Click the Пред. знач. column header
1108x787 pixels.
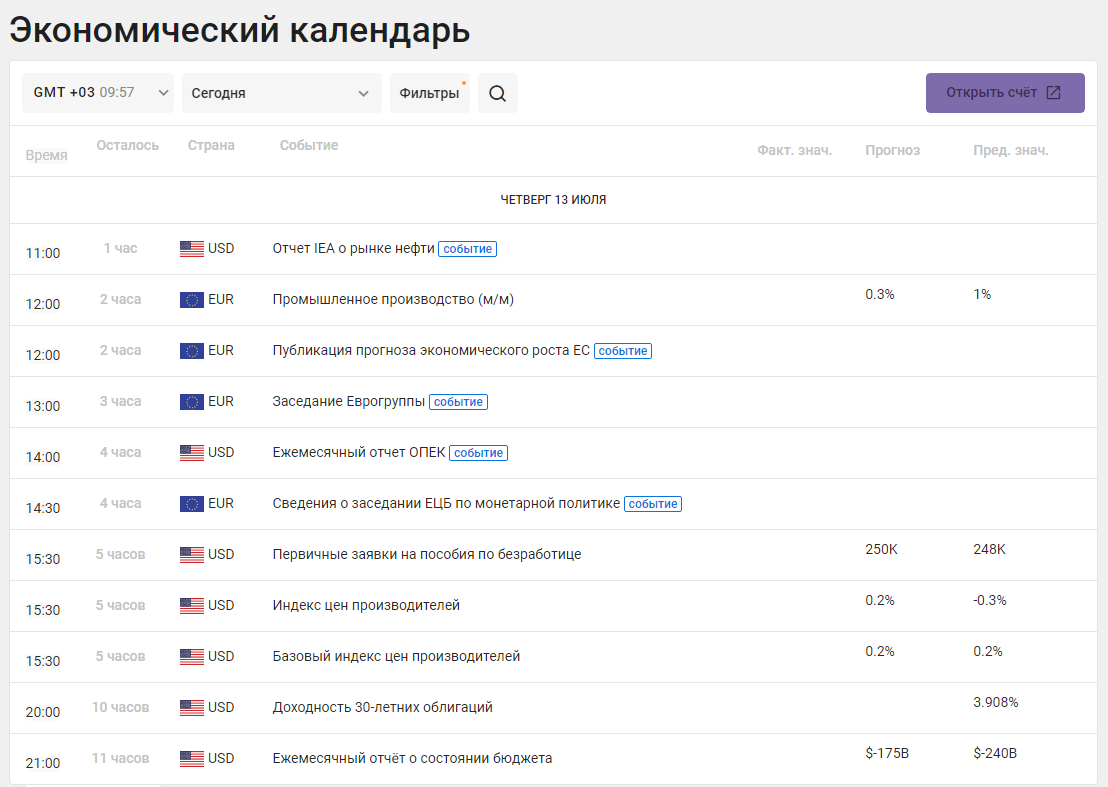pyautogui.click(x=1010, y=150)
